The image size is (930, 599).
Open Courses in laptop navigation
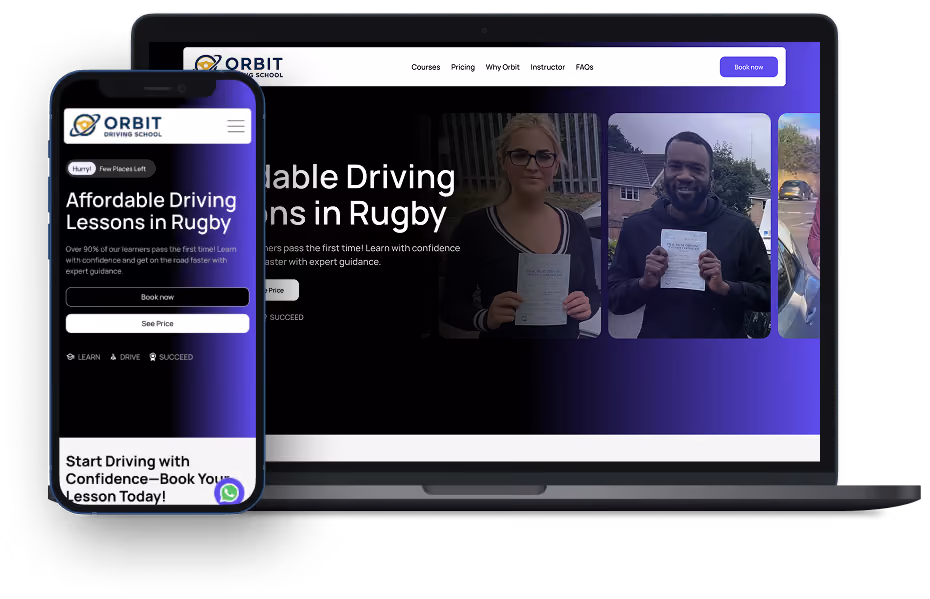coord(425,67)
